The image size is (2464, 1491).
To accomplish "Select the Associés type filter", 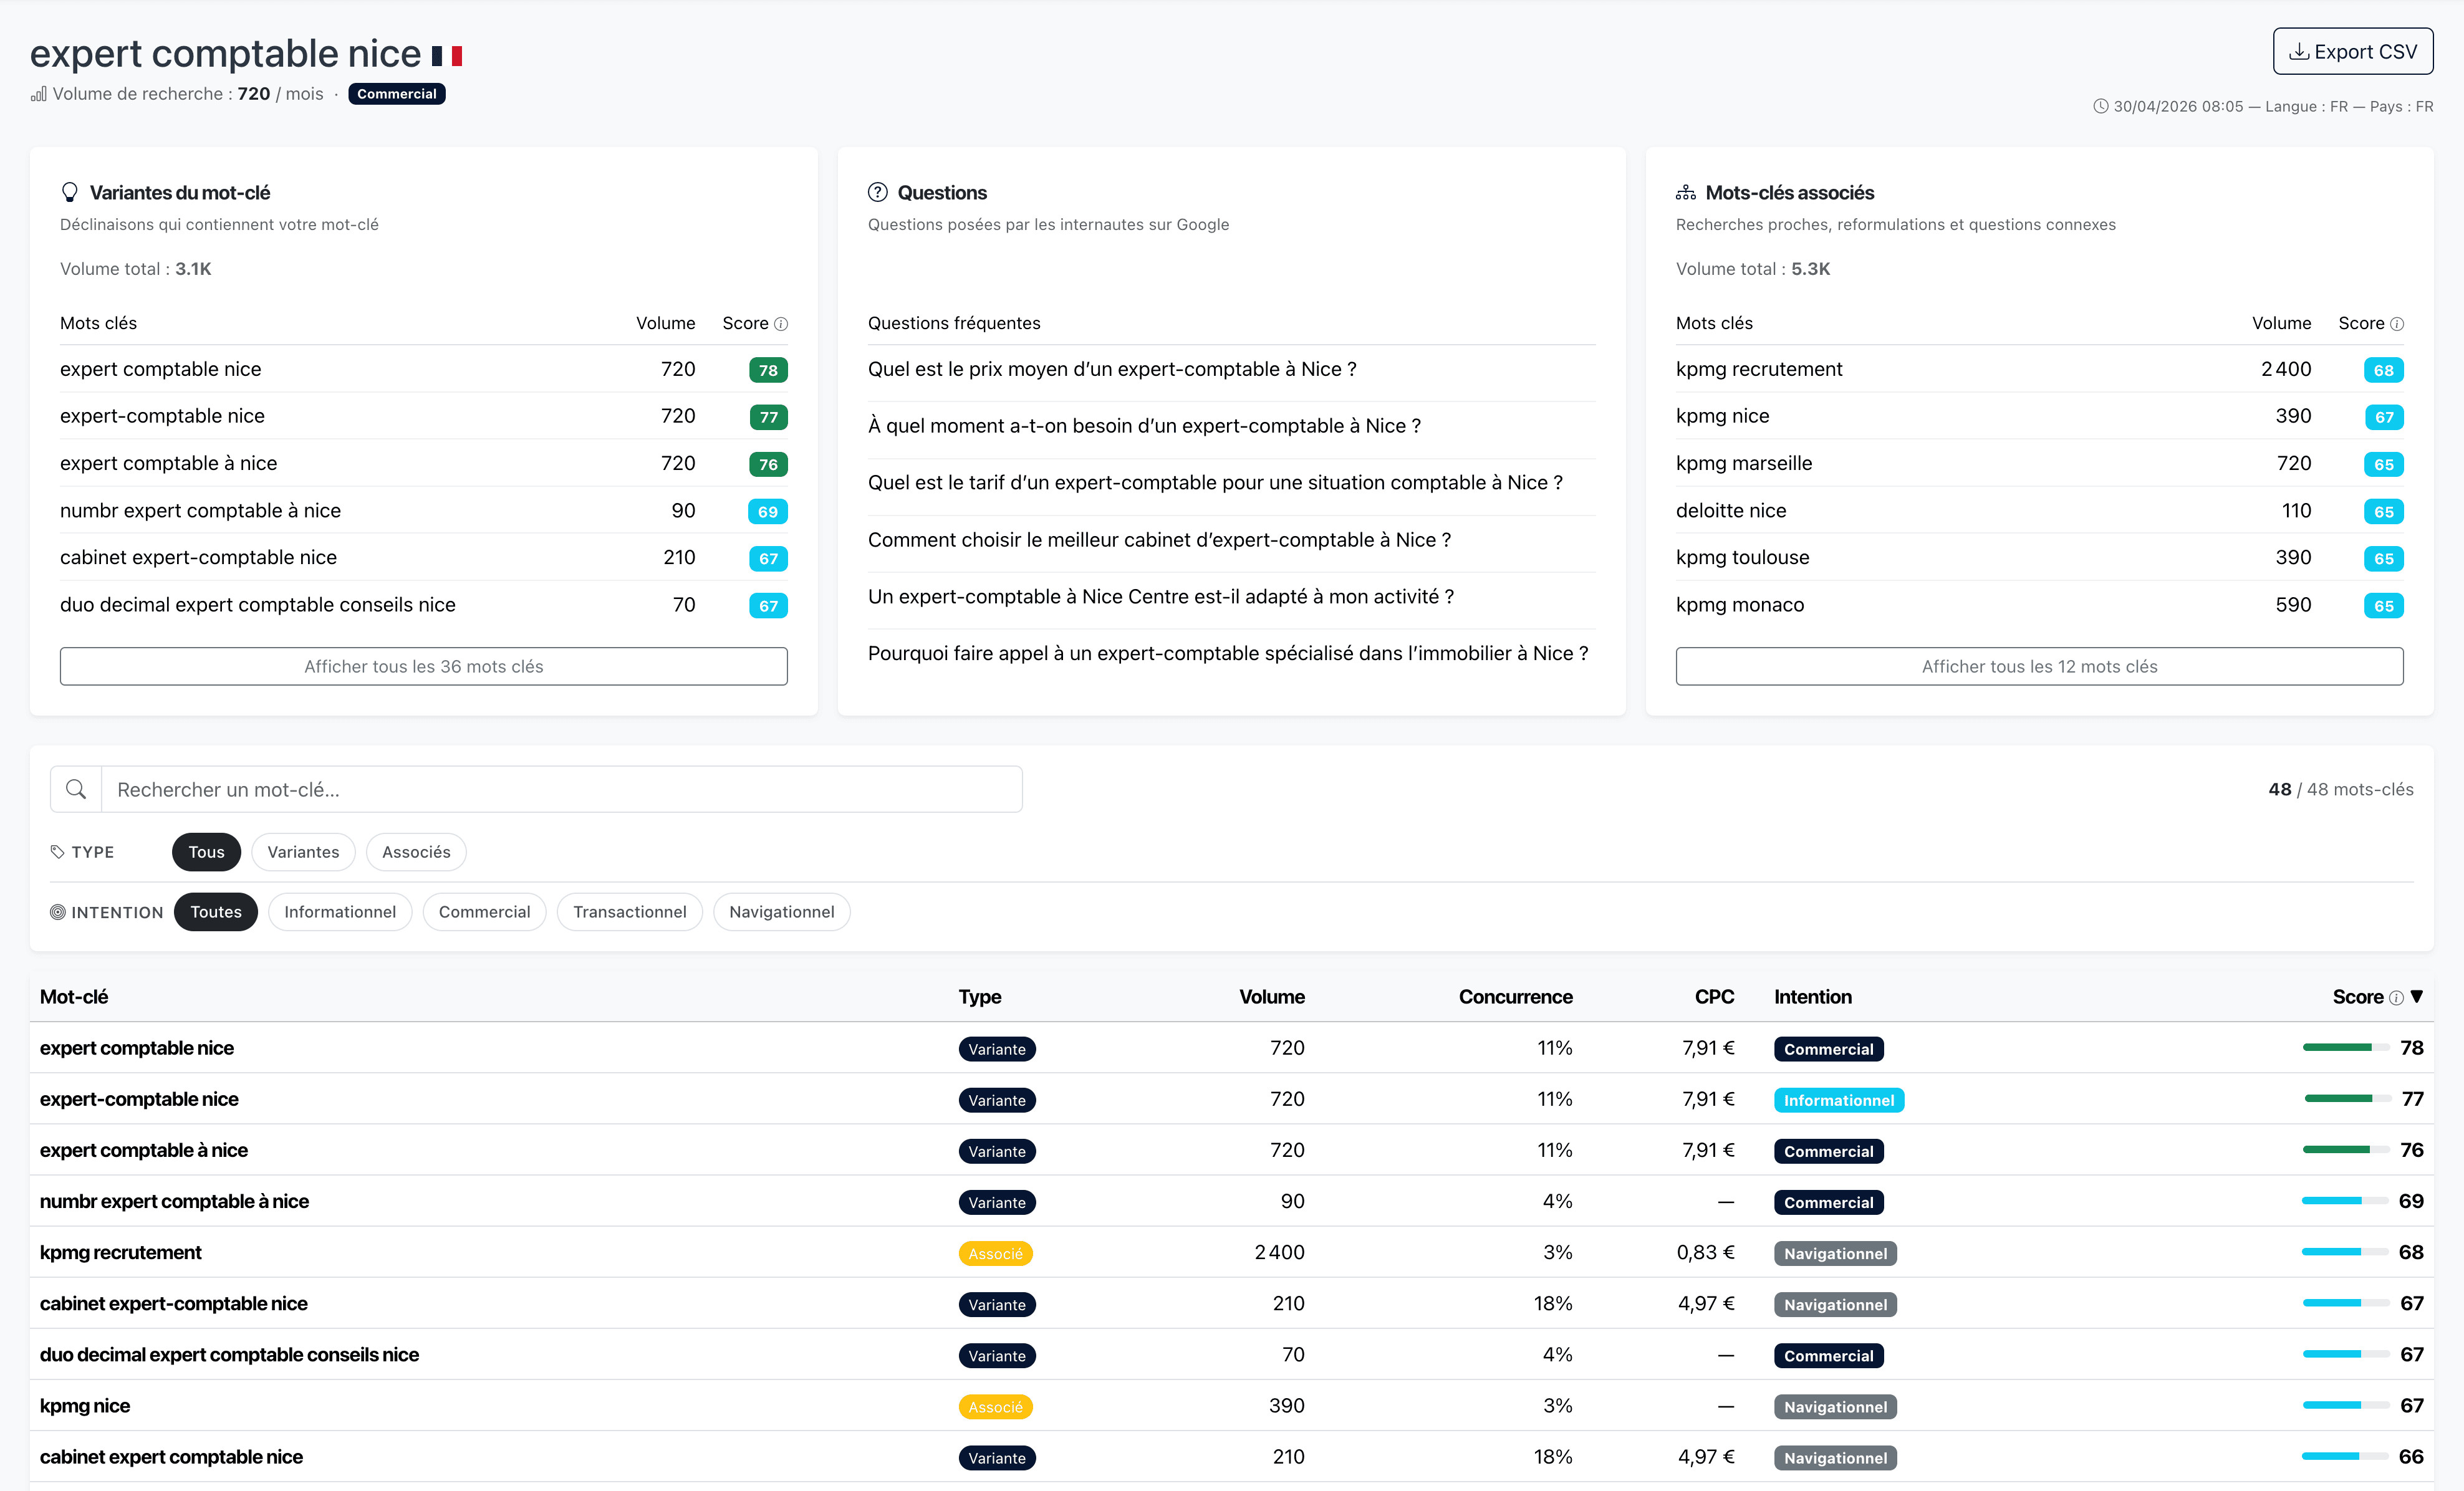I will 416,852.
